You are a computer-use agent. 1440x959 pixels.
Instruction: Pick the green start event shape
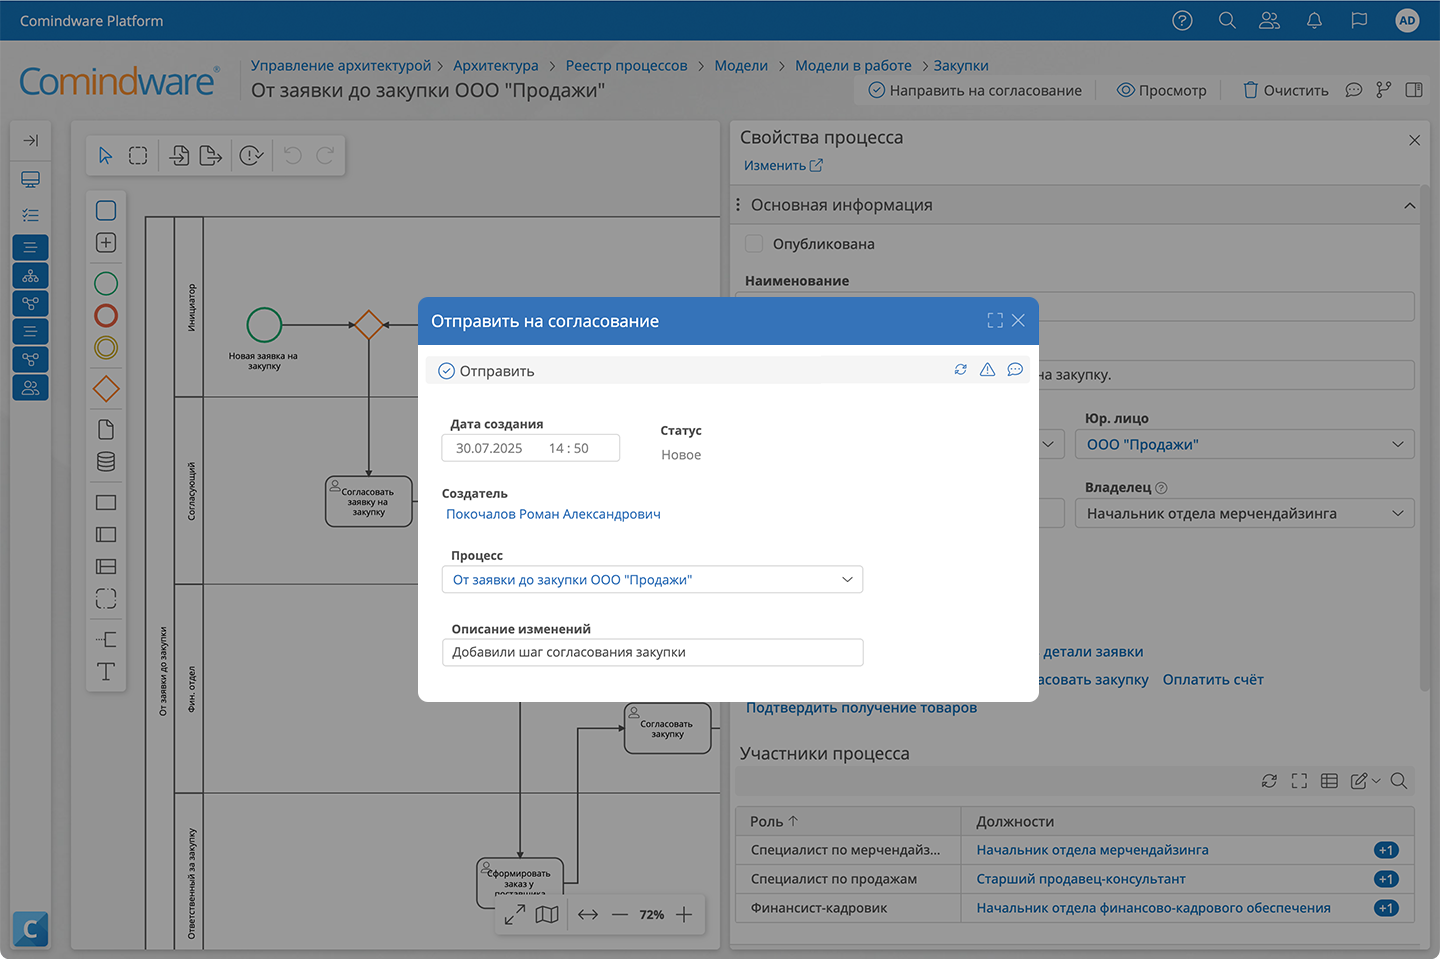[106, 284]
